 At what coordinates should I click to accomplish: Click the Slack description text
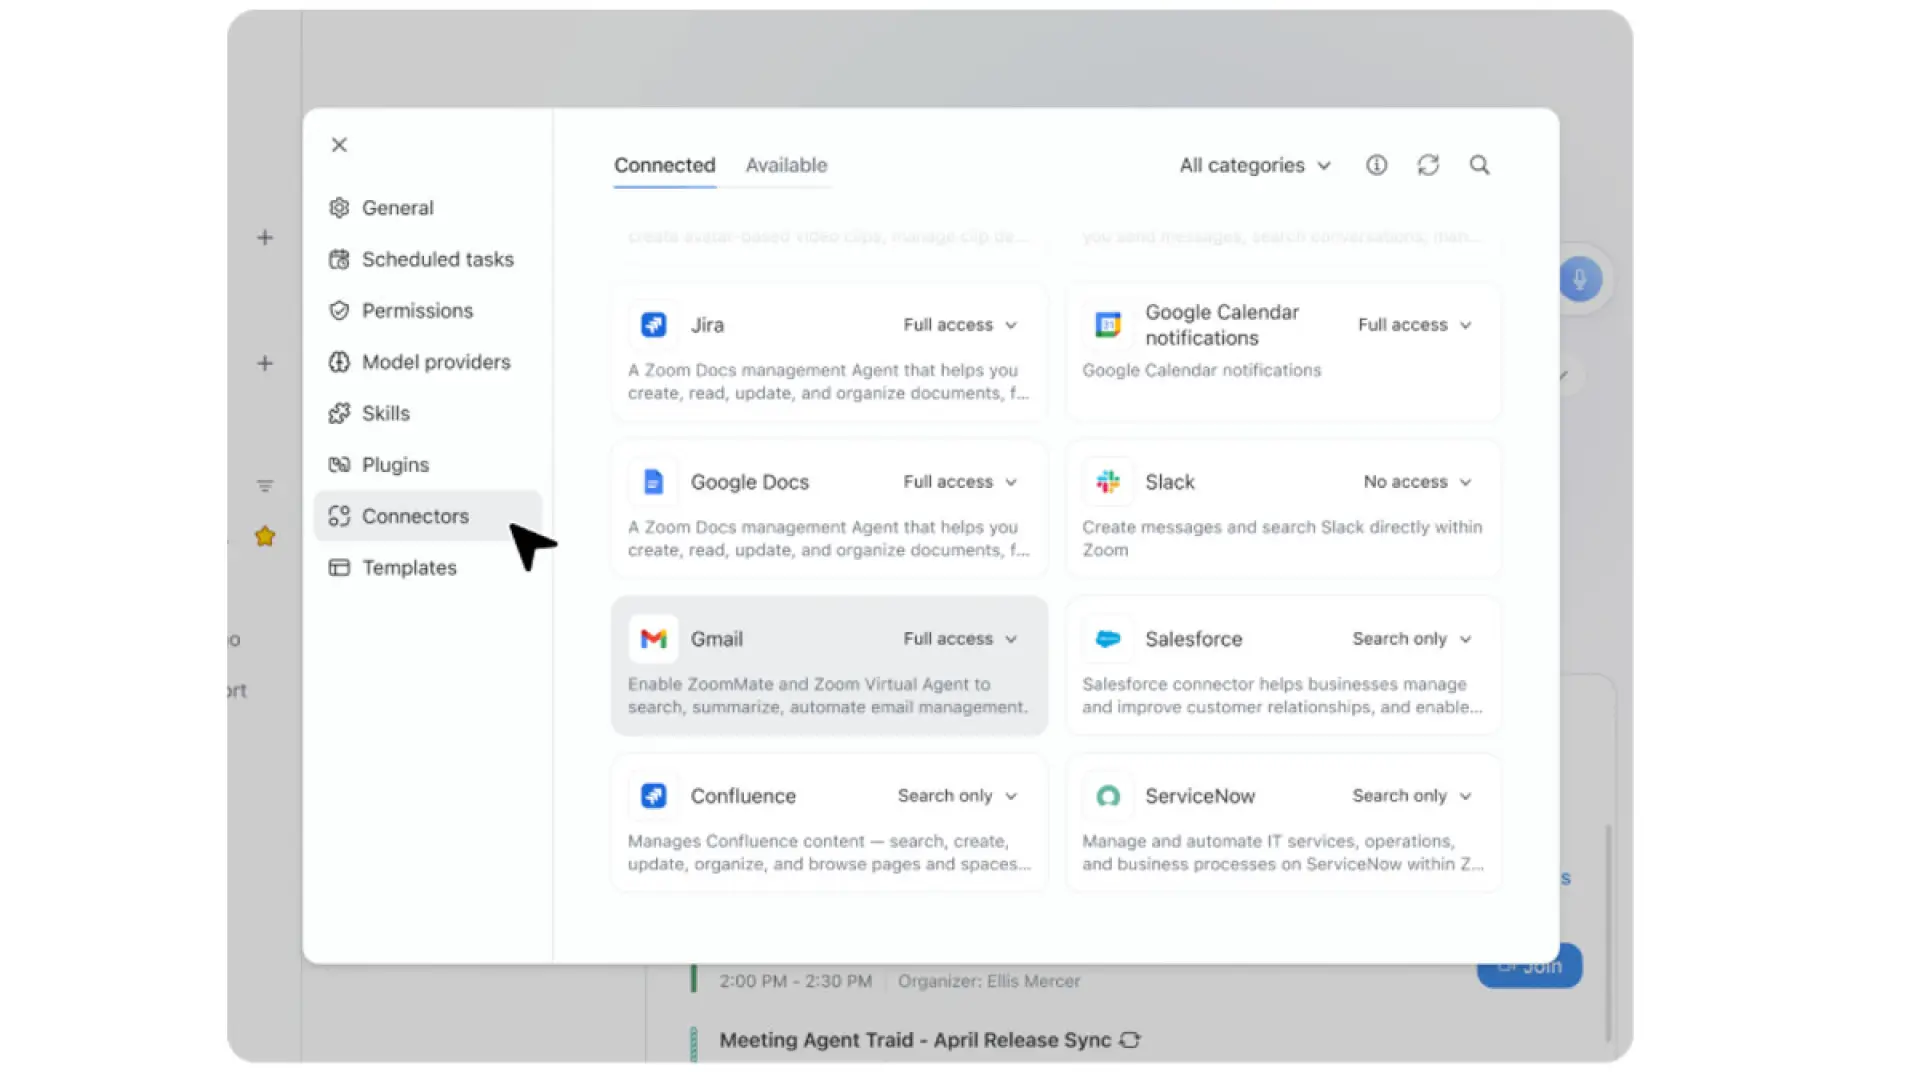pos(1282,539)
